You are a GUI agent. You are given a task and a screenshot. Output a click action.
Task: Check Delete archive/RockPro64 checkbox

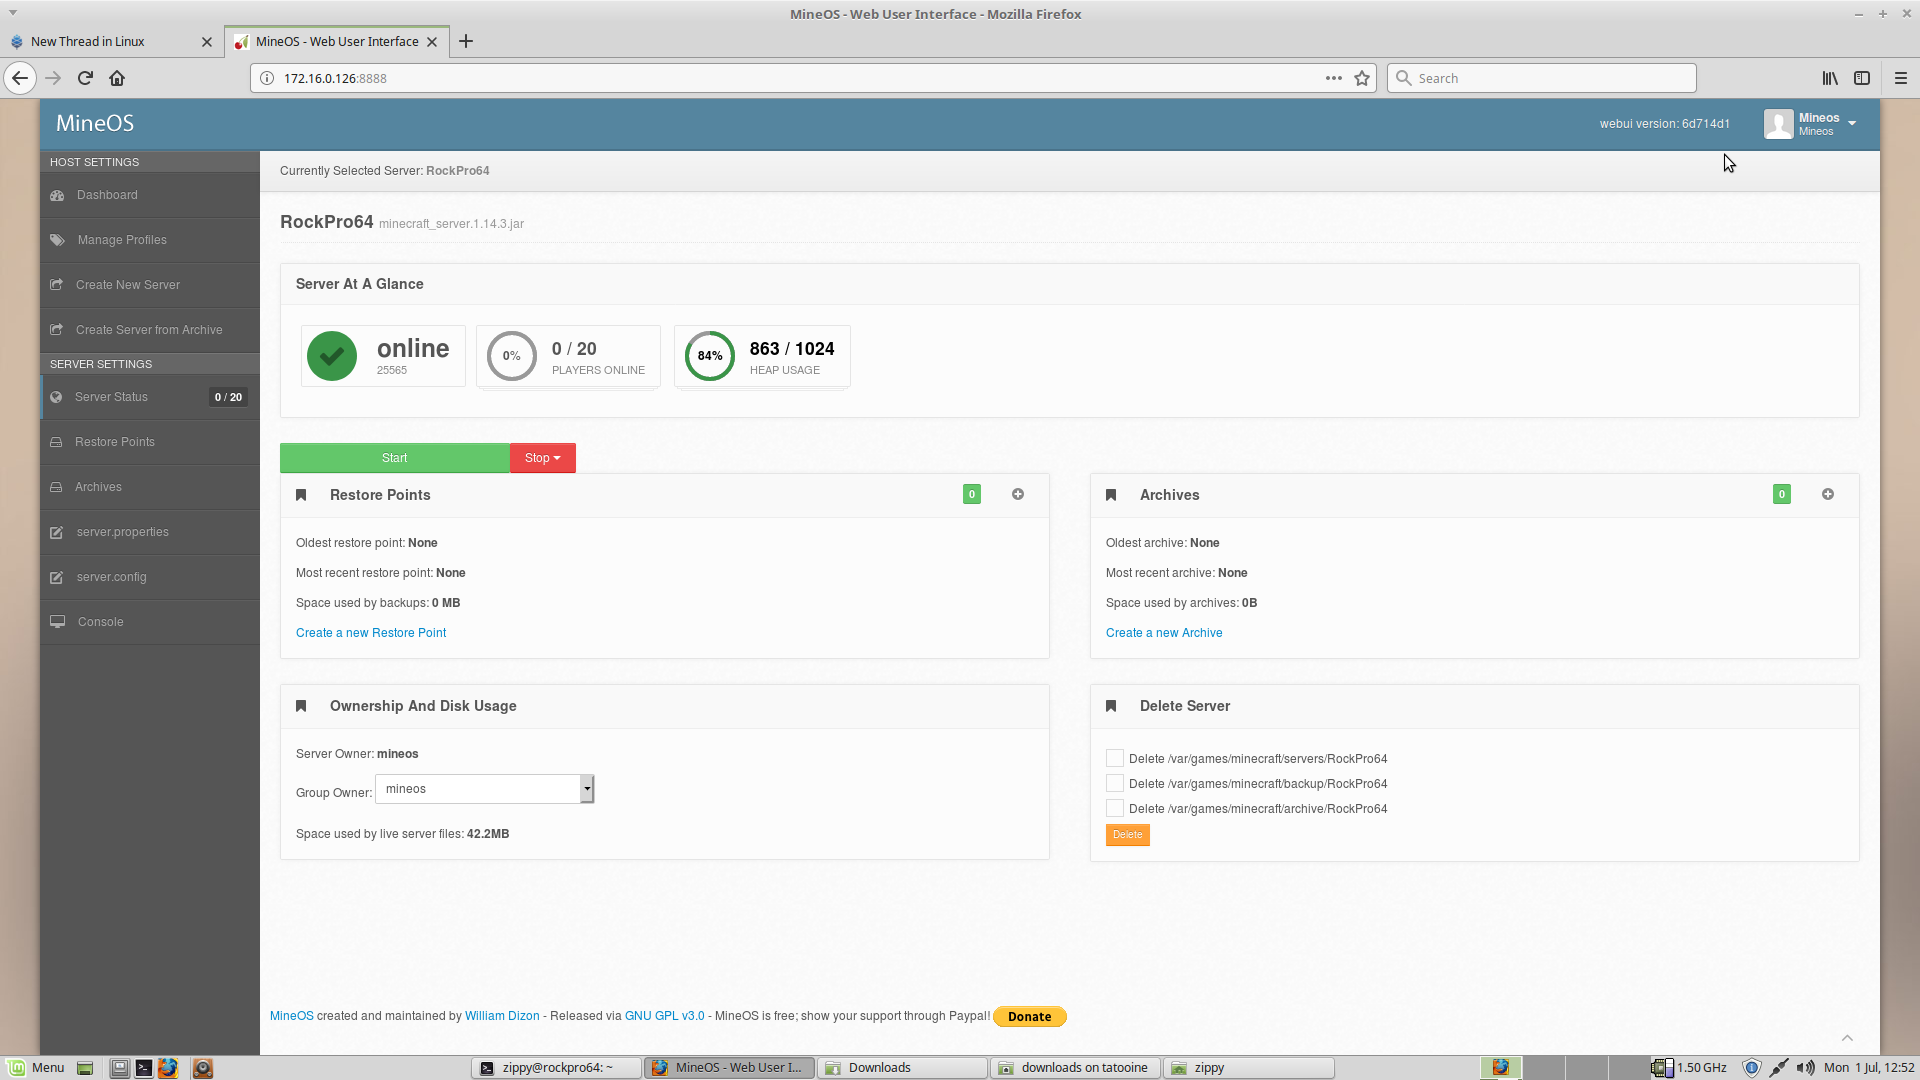point(1115,808)
